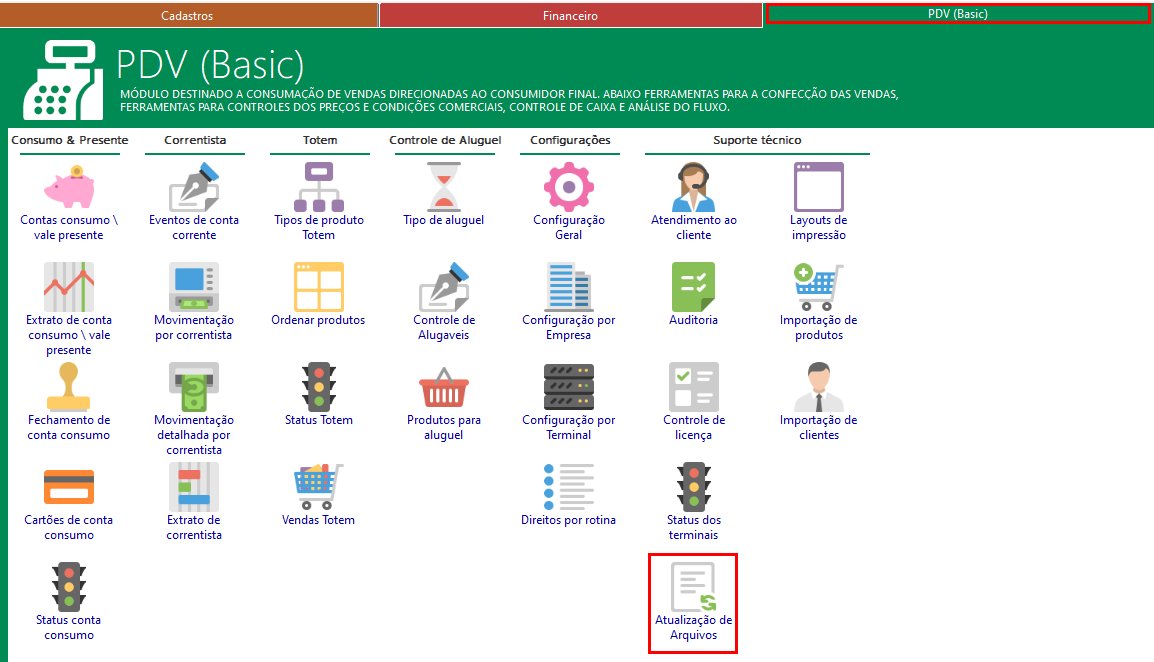Open Tipos de produto Totem icon
Screen dimensions: 1154x662
318,187
